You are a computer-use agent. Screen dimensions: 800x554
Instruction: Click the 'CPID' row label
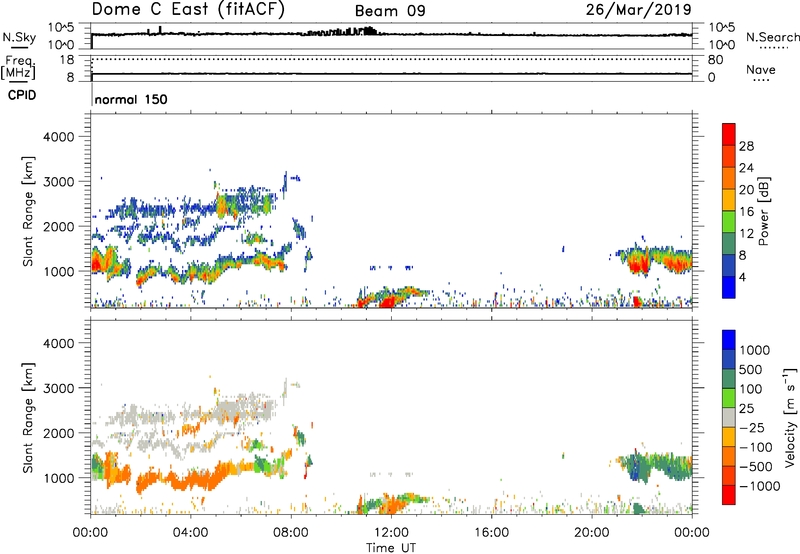[x=22, y=95]
